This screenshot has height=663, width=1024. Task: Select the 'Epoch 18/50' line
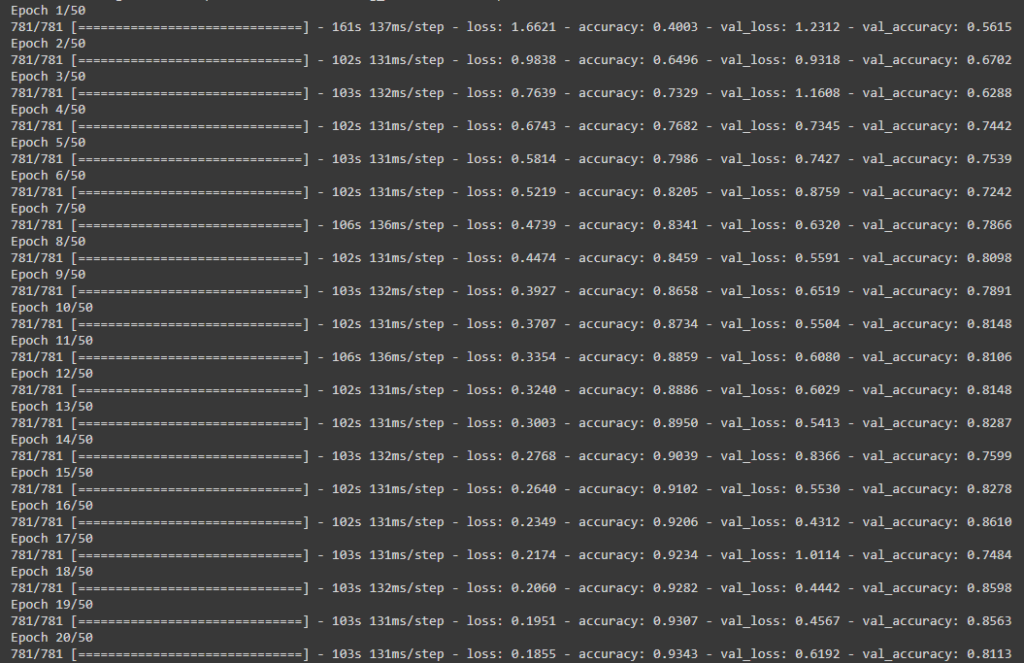[x=52, y=571]
